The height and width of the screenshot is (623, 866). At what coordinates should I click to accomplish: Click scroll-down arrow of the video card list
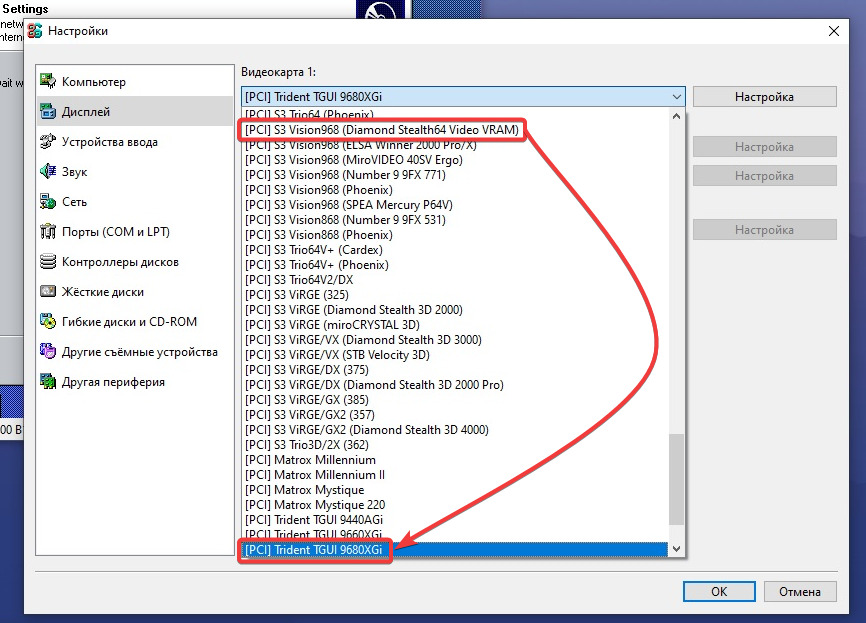click(677, 549)
